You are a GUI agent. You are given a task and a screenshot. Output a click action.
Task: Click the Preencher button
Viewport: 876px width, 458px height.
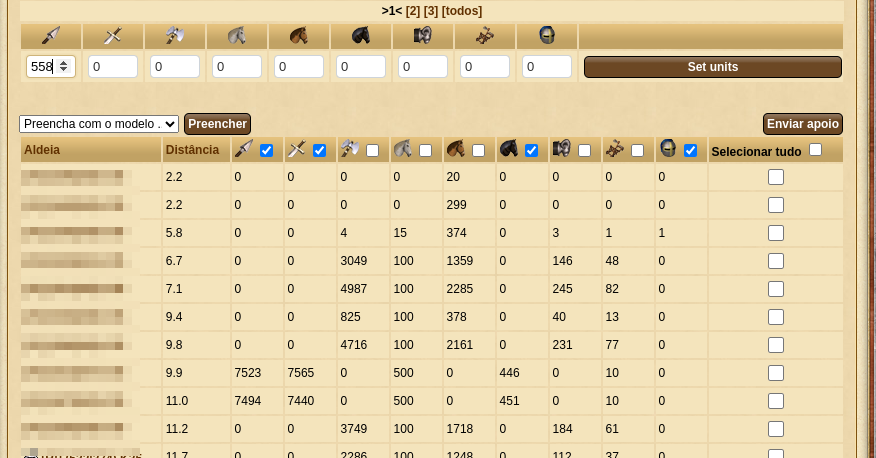217,124
